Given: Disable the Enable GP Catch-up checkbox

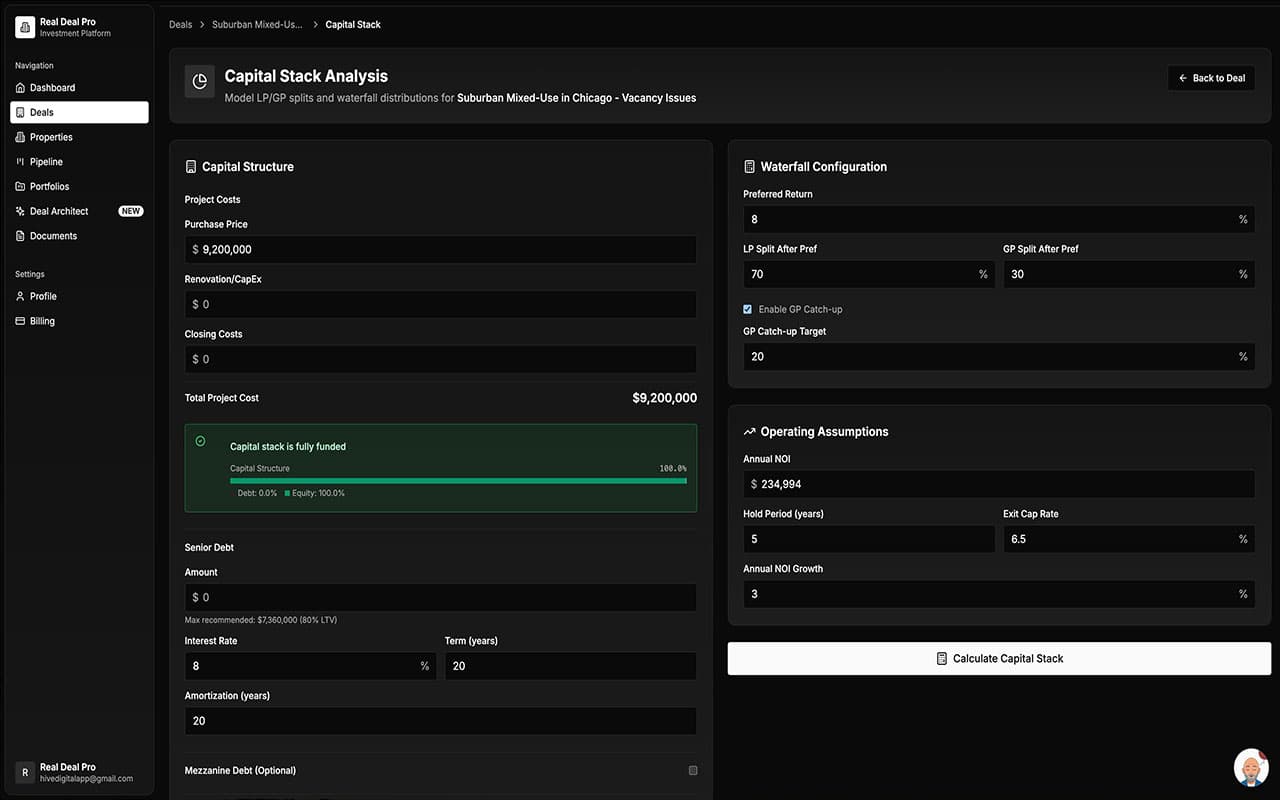Looking at the screenshot, I should pyautogui.click(x=747, y=309).
